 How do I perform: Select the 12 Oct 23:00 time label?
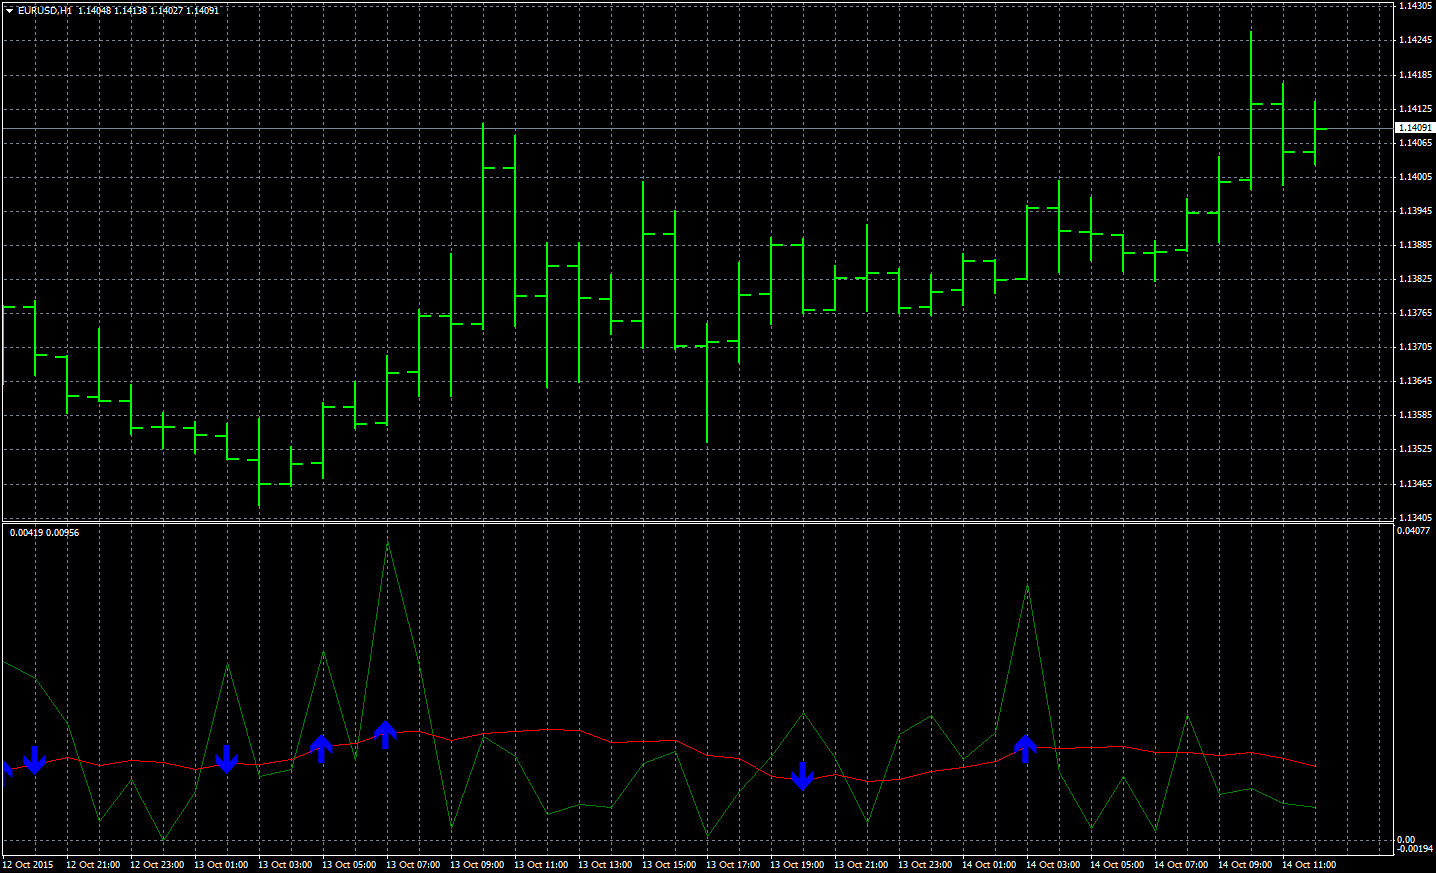[157, 865]
